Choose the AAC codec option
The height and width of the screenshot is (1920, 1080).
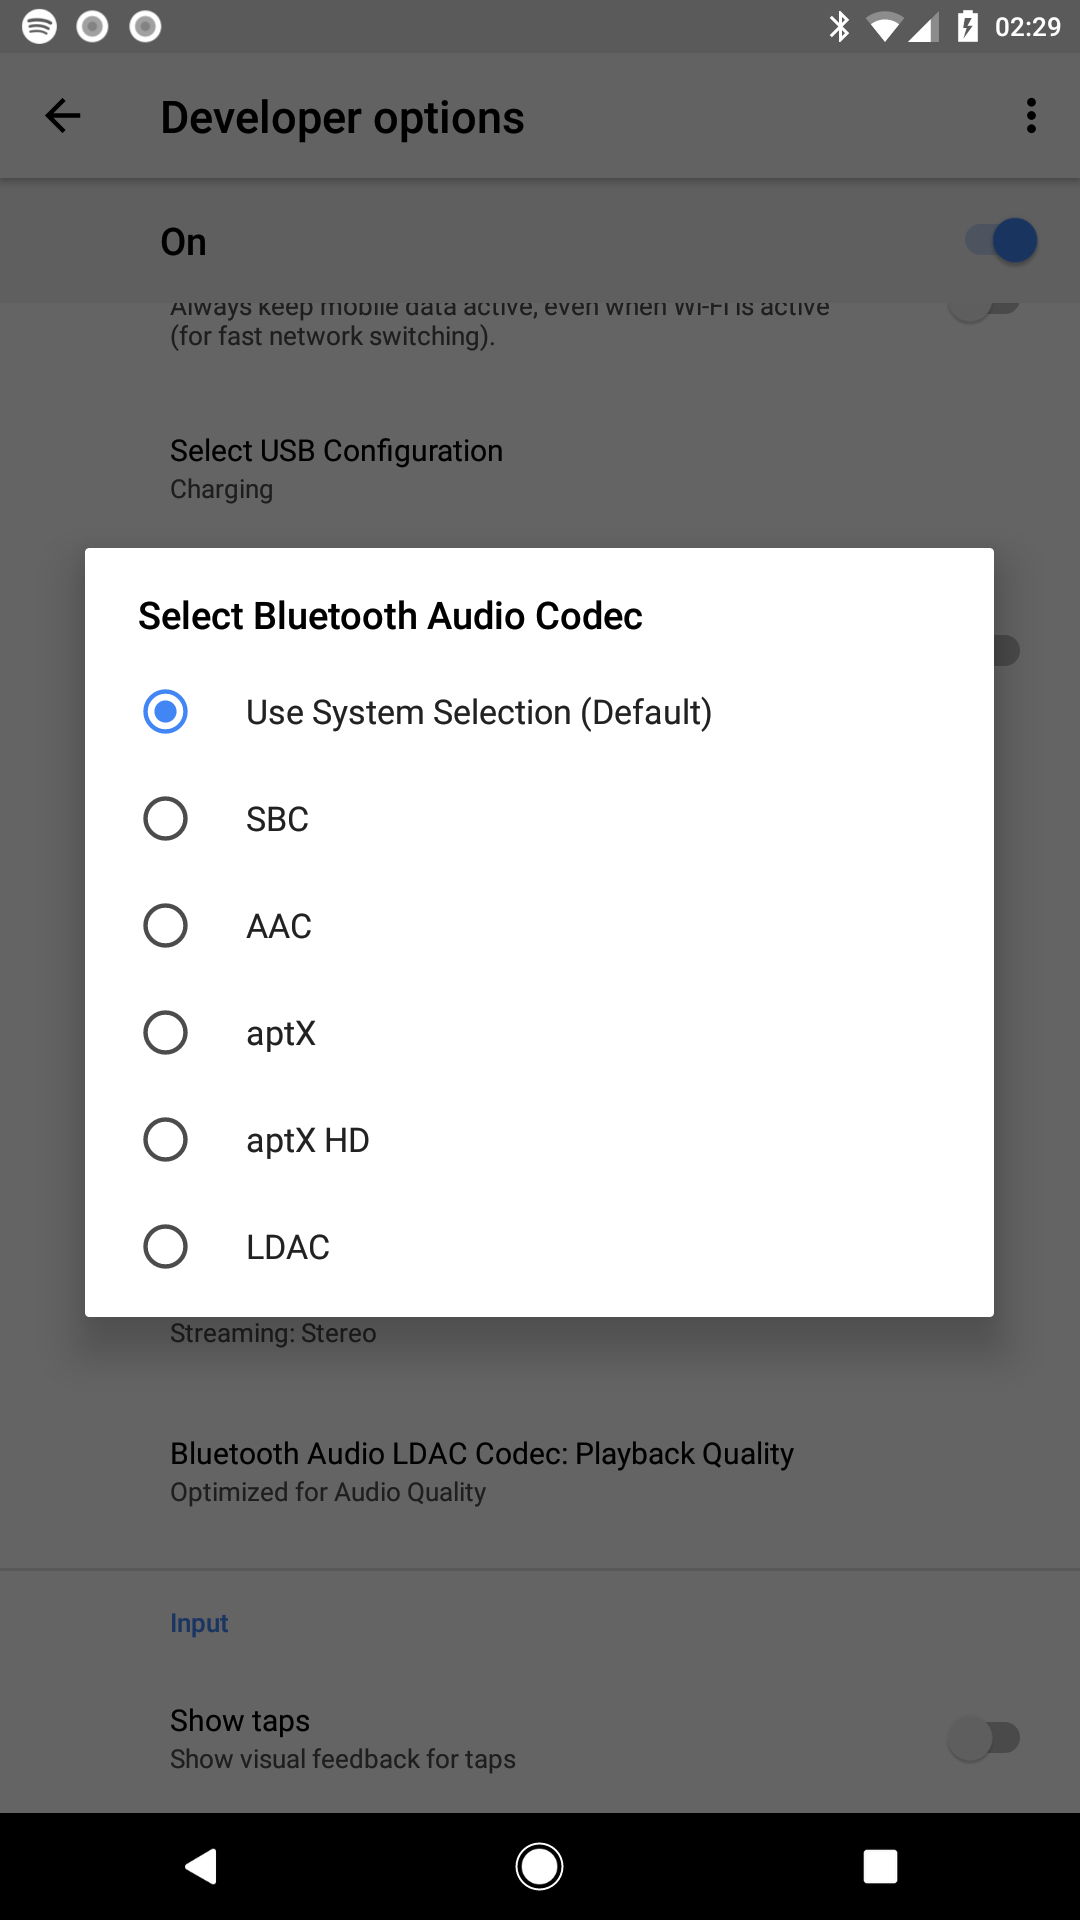tap(166, 926)
